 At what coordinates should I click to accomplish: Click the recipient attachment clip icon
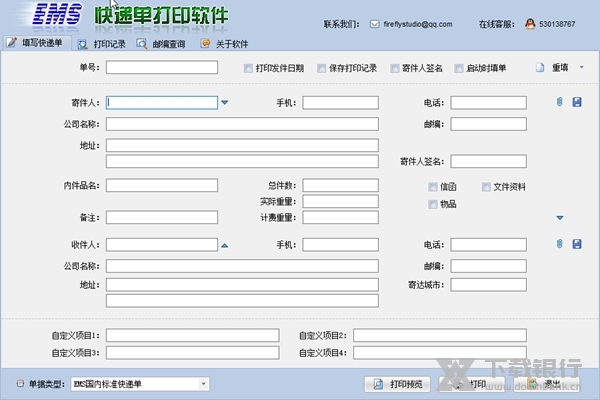click(559, 244)
